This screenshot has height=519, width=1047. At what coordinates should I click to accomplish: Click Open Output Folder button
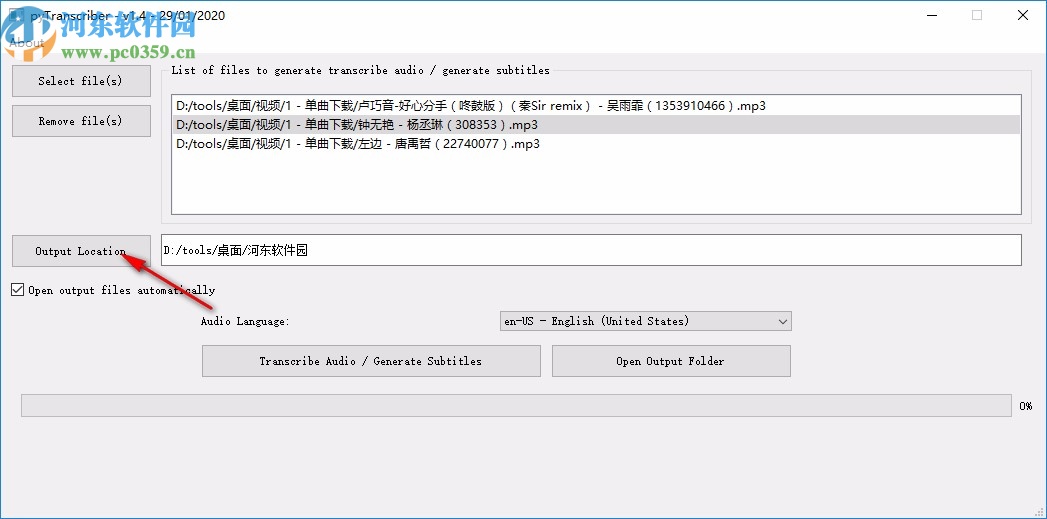(x=671, y=361)
